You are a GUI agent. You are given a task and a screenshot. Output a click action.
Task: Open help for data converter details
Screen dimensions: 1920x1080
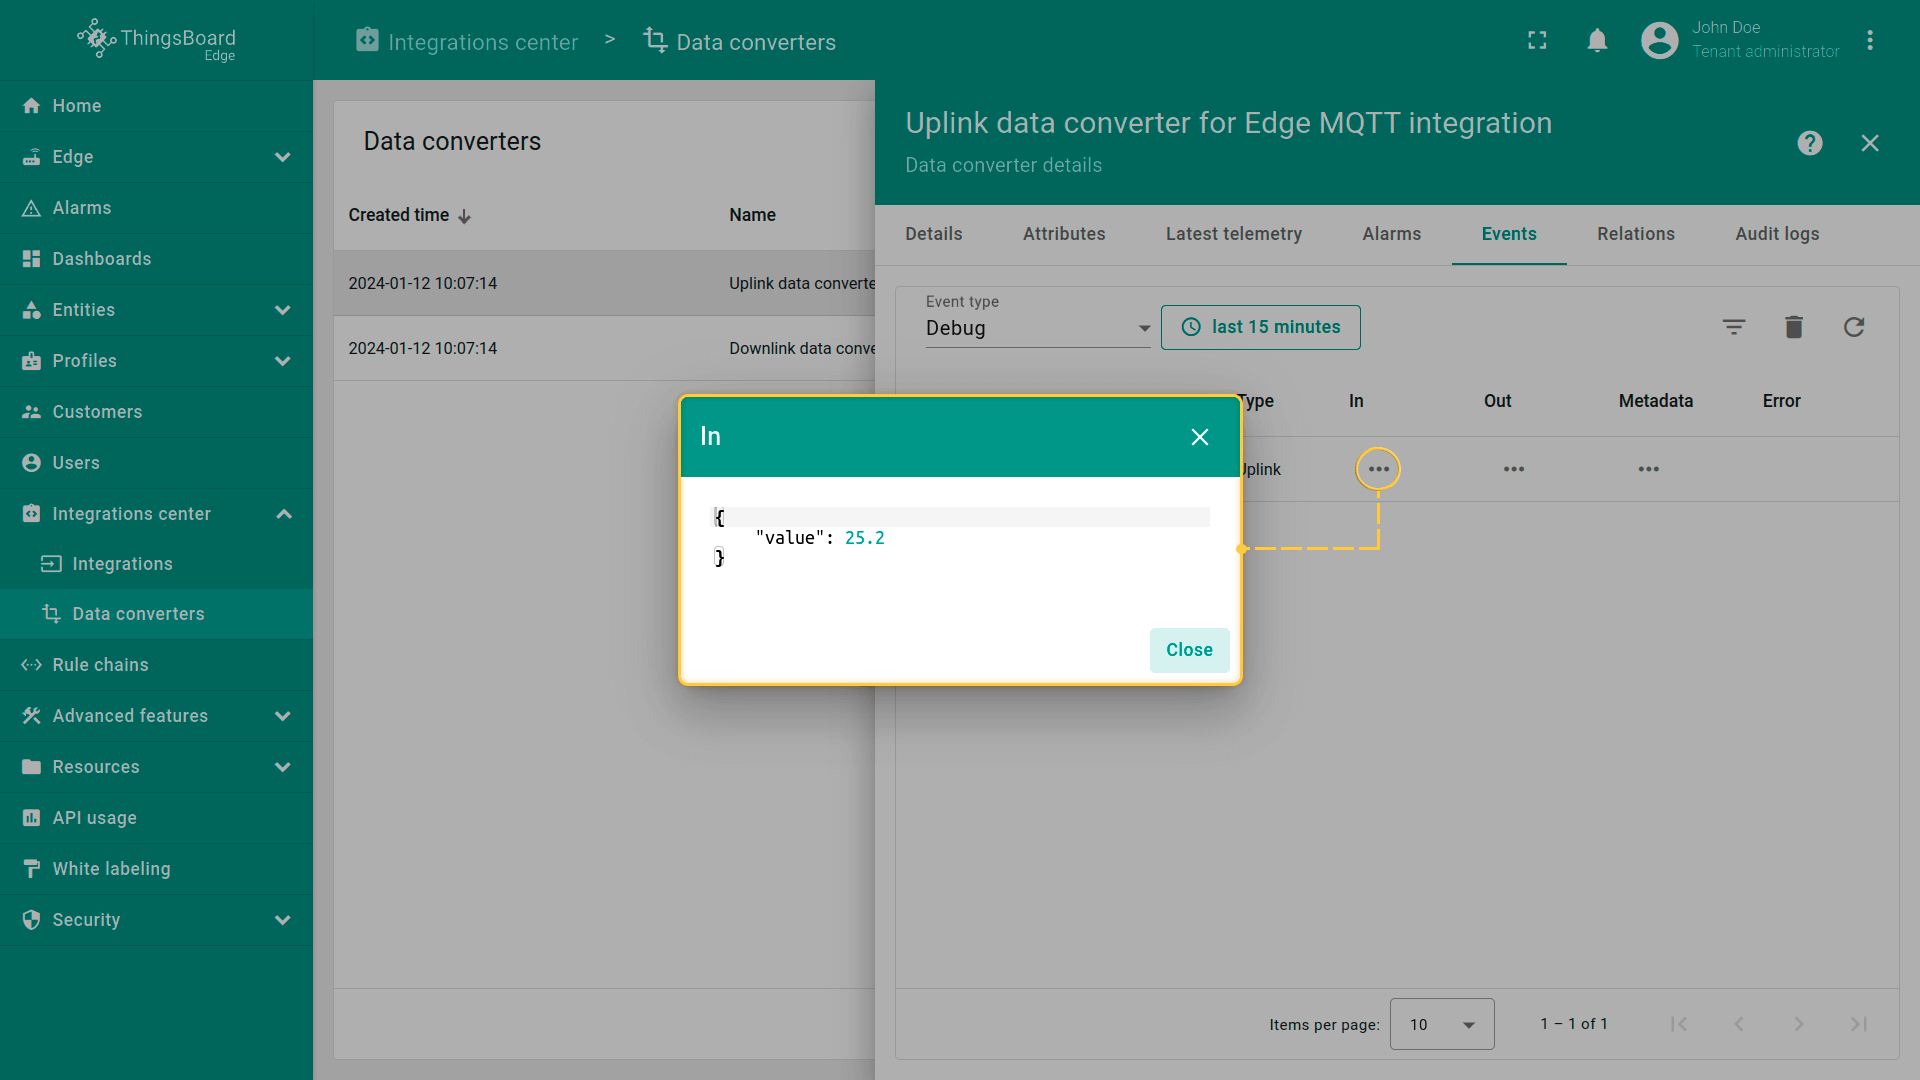[x=1809, y=143]
